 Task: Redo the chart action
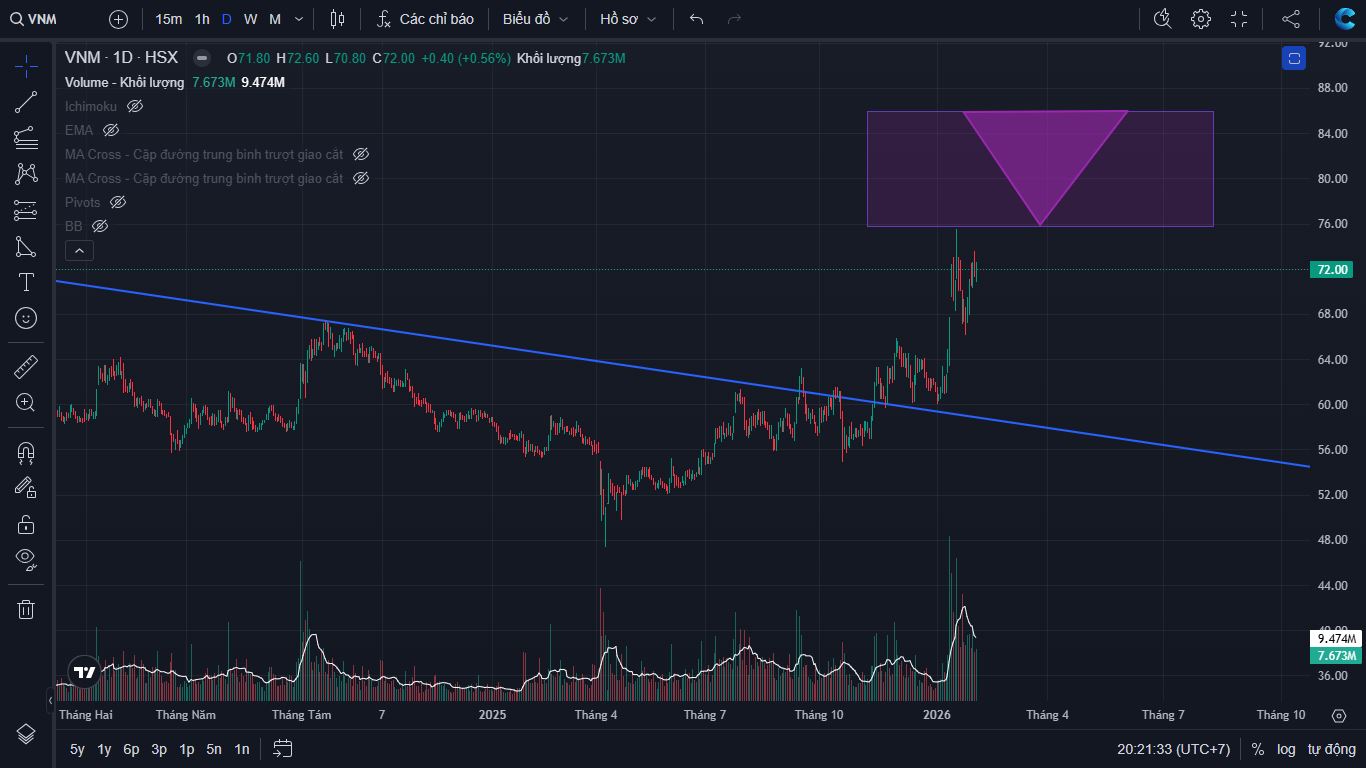point(735,19)
